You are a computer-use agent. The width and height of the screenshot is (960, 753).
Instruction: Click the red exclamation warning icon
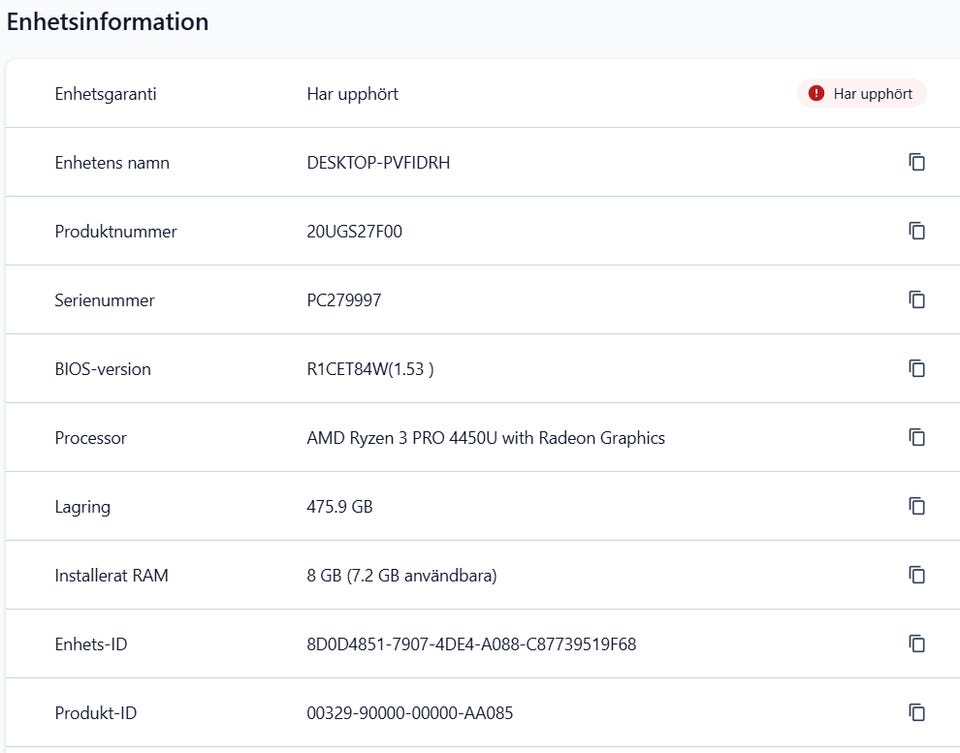(816, 94)
